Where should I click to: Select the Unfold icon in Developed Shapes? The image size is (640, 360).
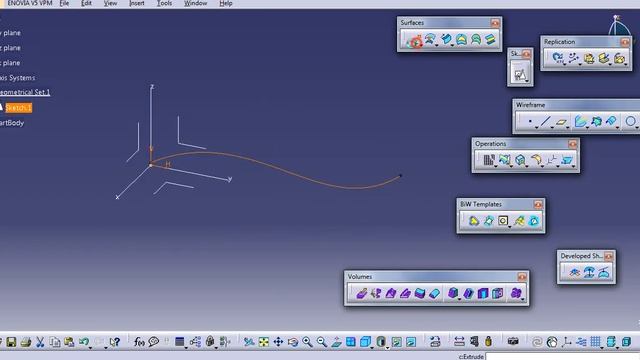coord(574,272)
